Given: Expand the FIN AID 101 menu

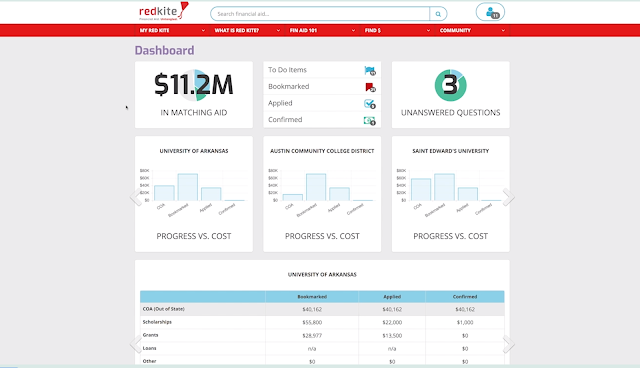Looking at the screenshot, I should (x=322, y=31).
